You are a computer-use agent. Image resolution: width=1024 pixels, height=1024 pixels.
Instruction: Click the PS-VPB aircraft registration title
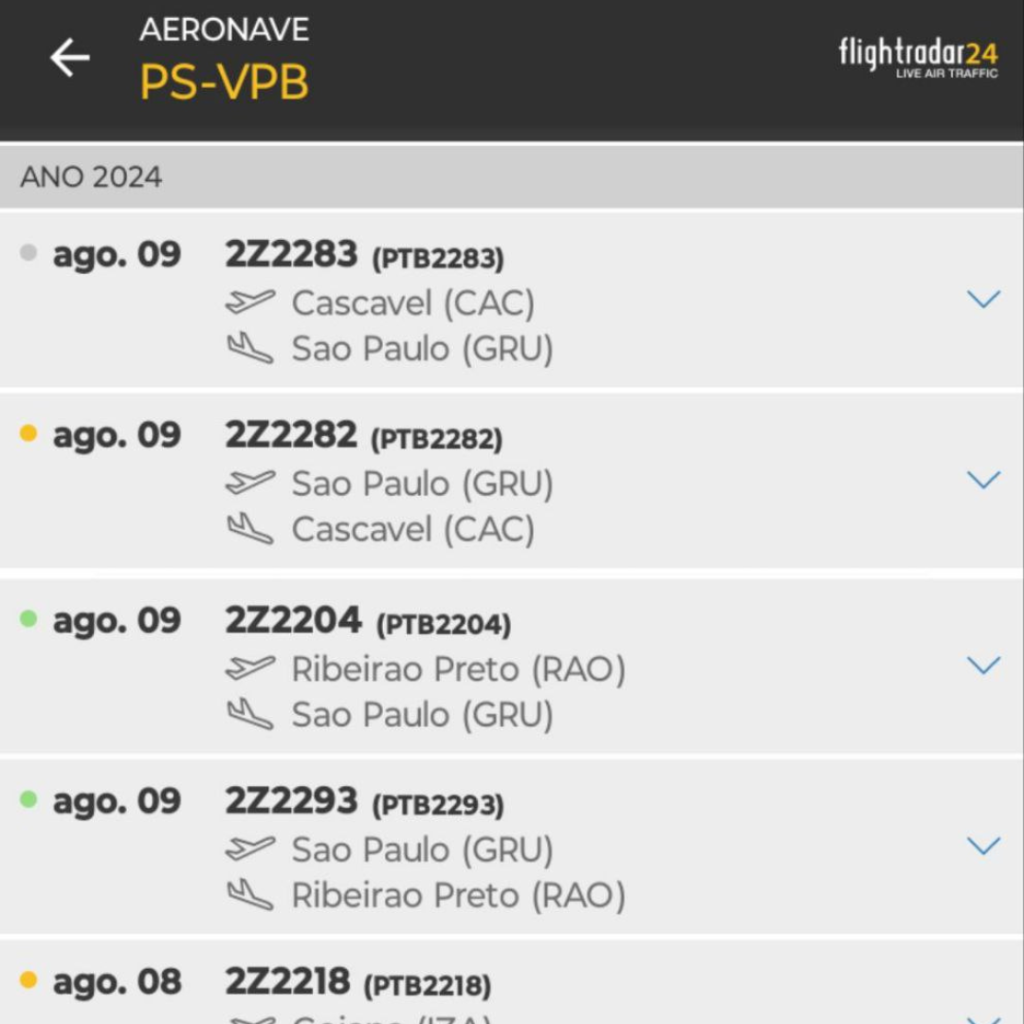(224, 82)
